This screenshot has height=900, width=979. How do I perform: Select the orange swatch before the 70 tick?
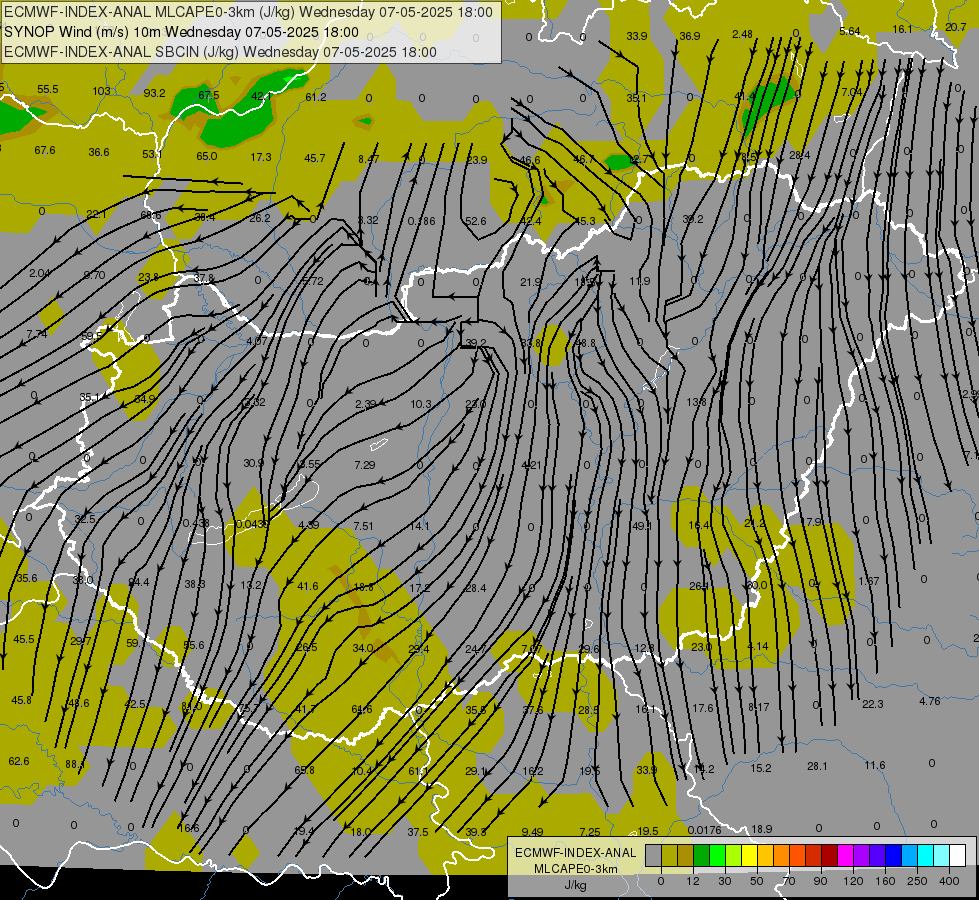(781, 855)
